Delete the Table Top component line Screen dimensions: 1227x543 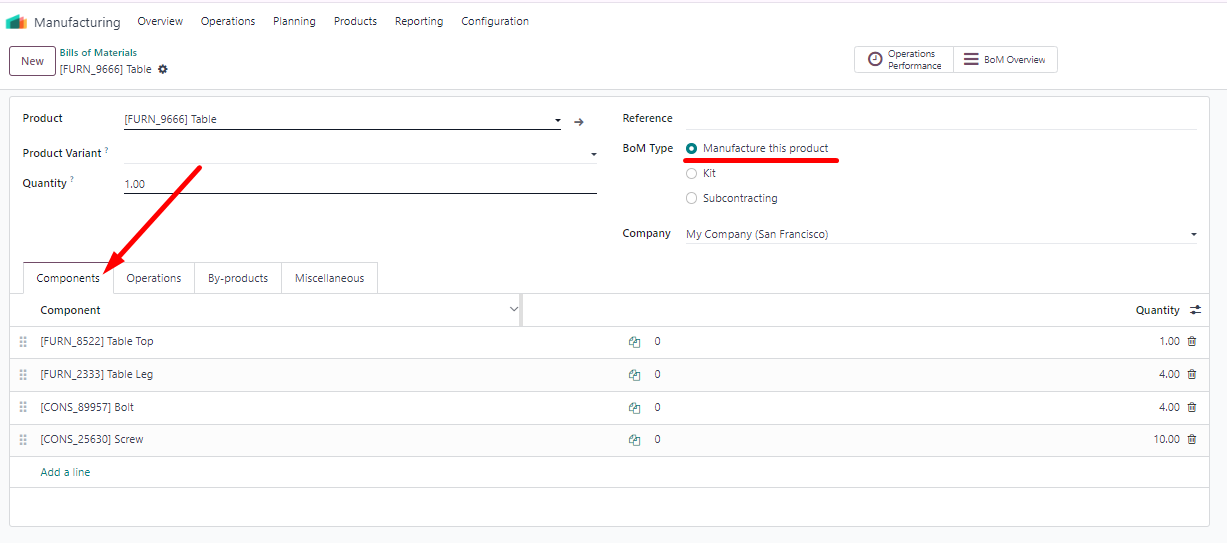click(1191, 342)
